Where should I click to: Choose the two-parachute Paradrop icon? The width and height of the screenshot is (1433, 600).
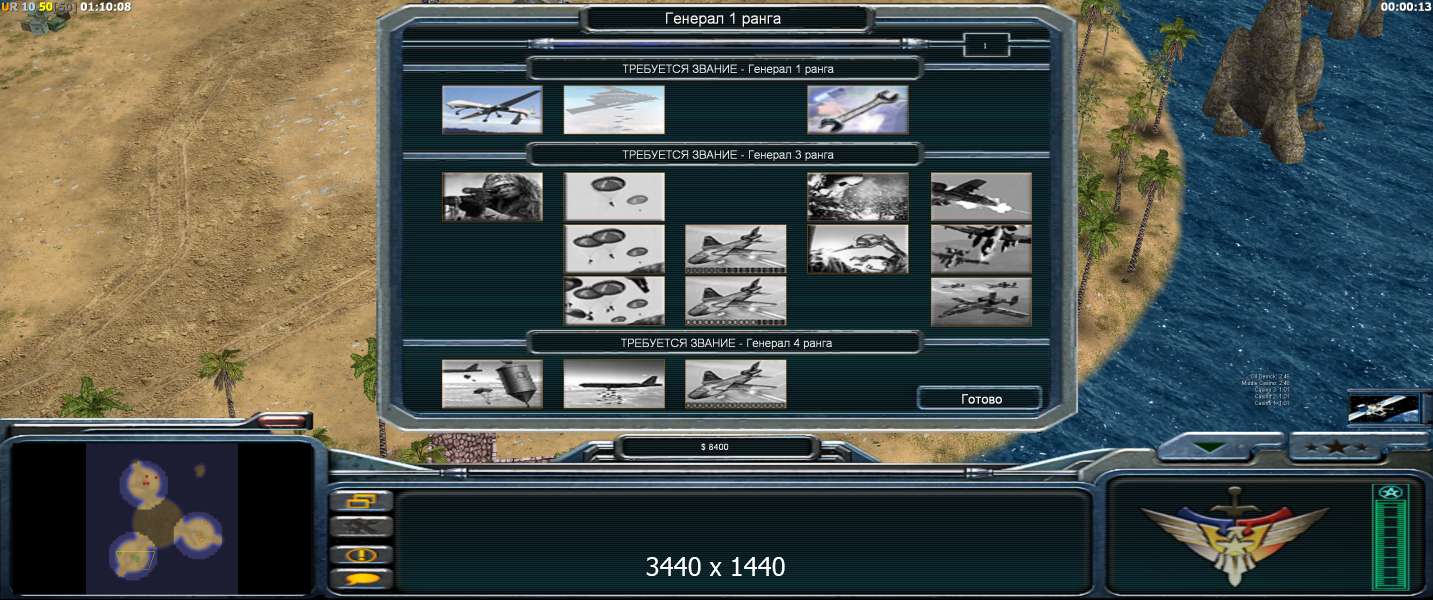pos(614,196)
